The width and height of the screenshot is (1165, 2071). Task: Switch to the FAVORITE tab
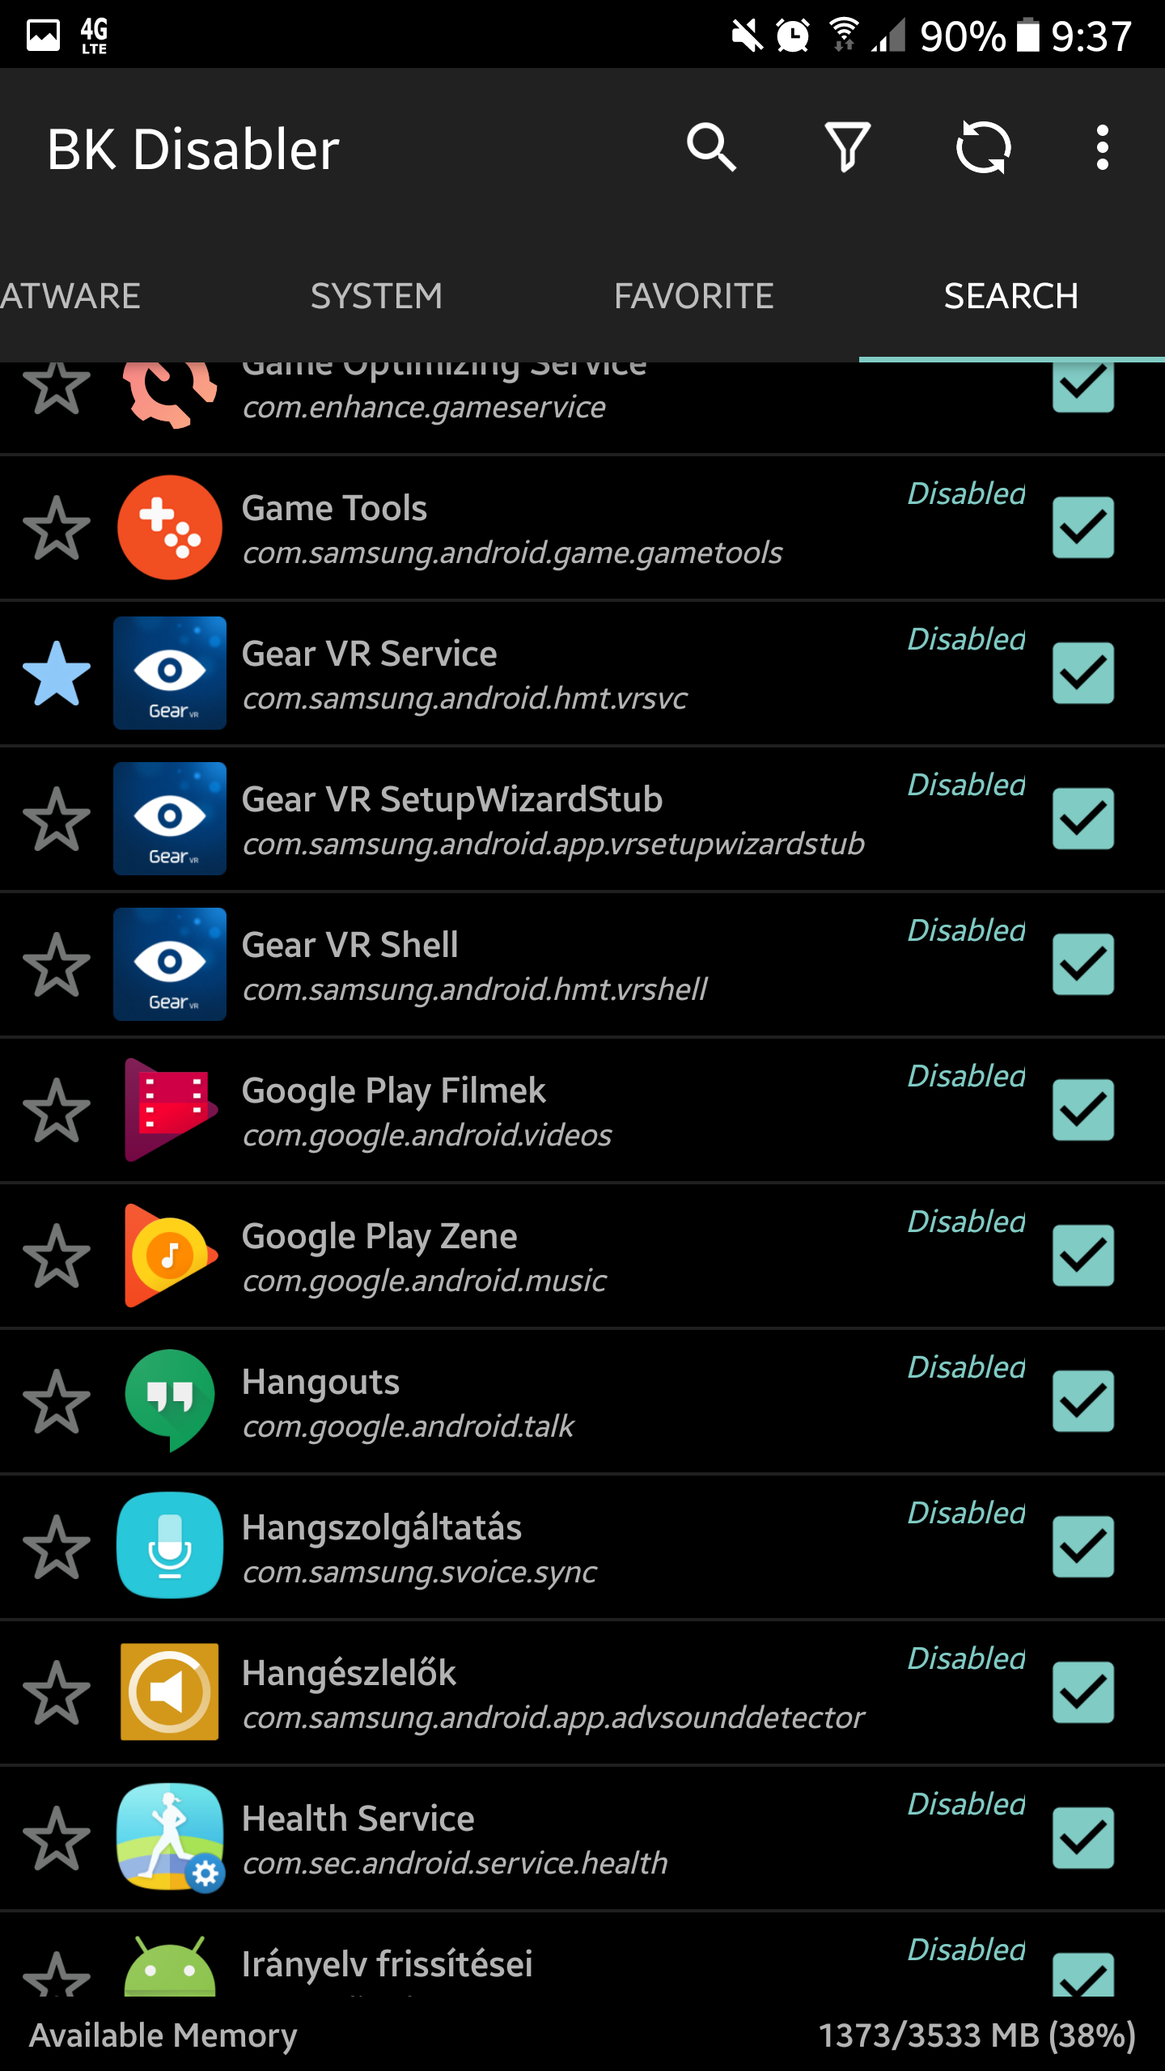click(694, 296)
